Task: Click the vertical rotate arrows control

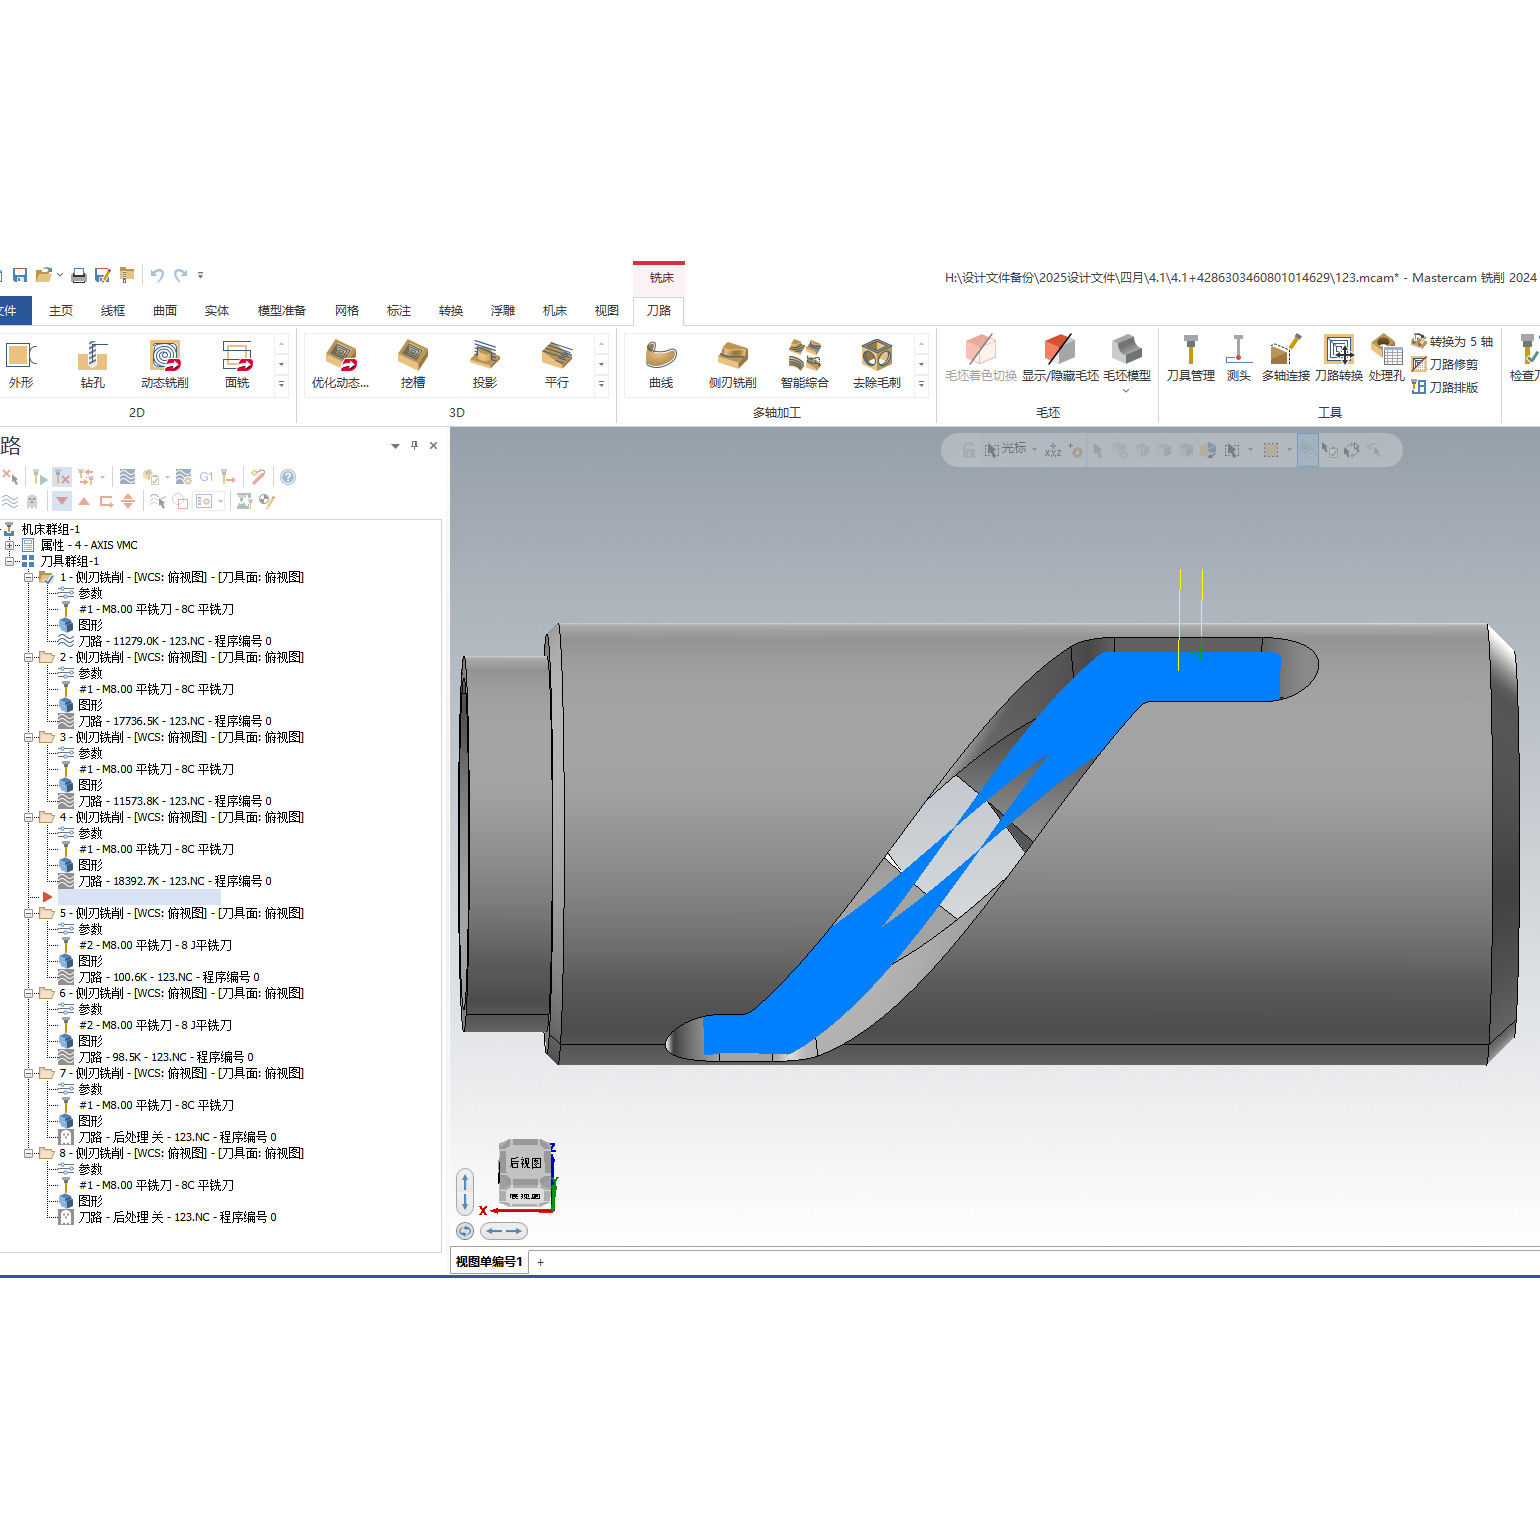Action: coord(465,1193)
